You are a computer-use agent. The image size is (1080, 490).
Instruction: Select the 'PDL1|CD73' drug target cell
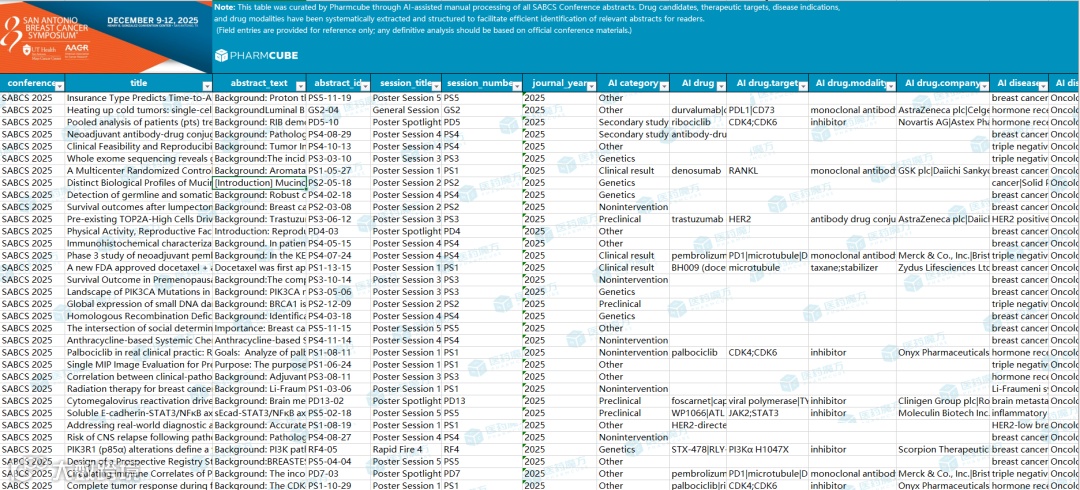(767, 110)
